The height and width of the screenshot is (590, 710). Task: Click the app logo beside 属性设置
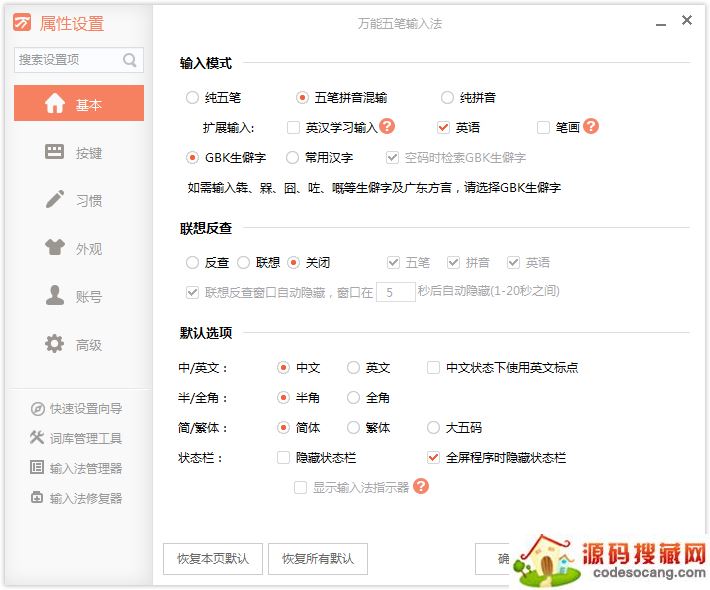pos(22,22)
